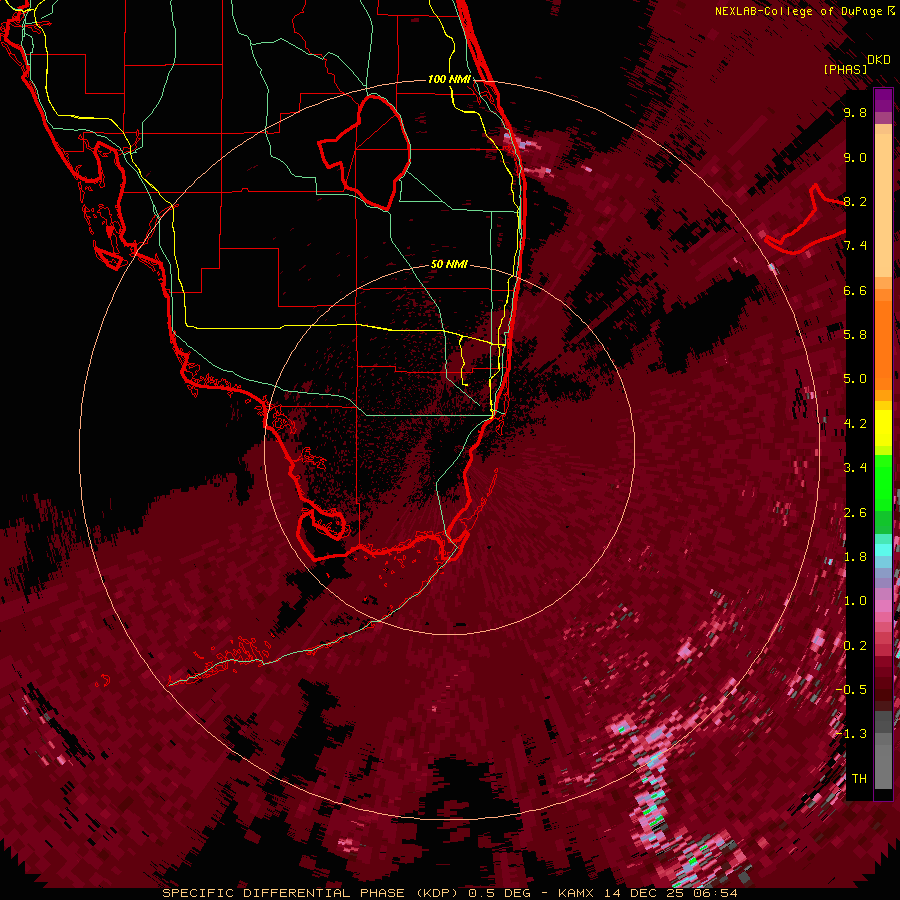This screenshot has height=900, width=900.
Task: Click the 9.8 value on the color scale
Action: coord(855,112)
